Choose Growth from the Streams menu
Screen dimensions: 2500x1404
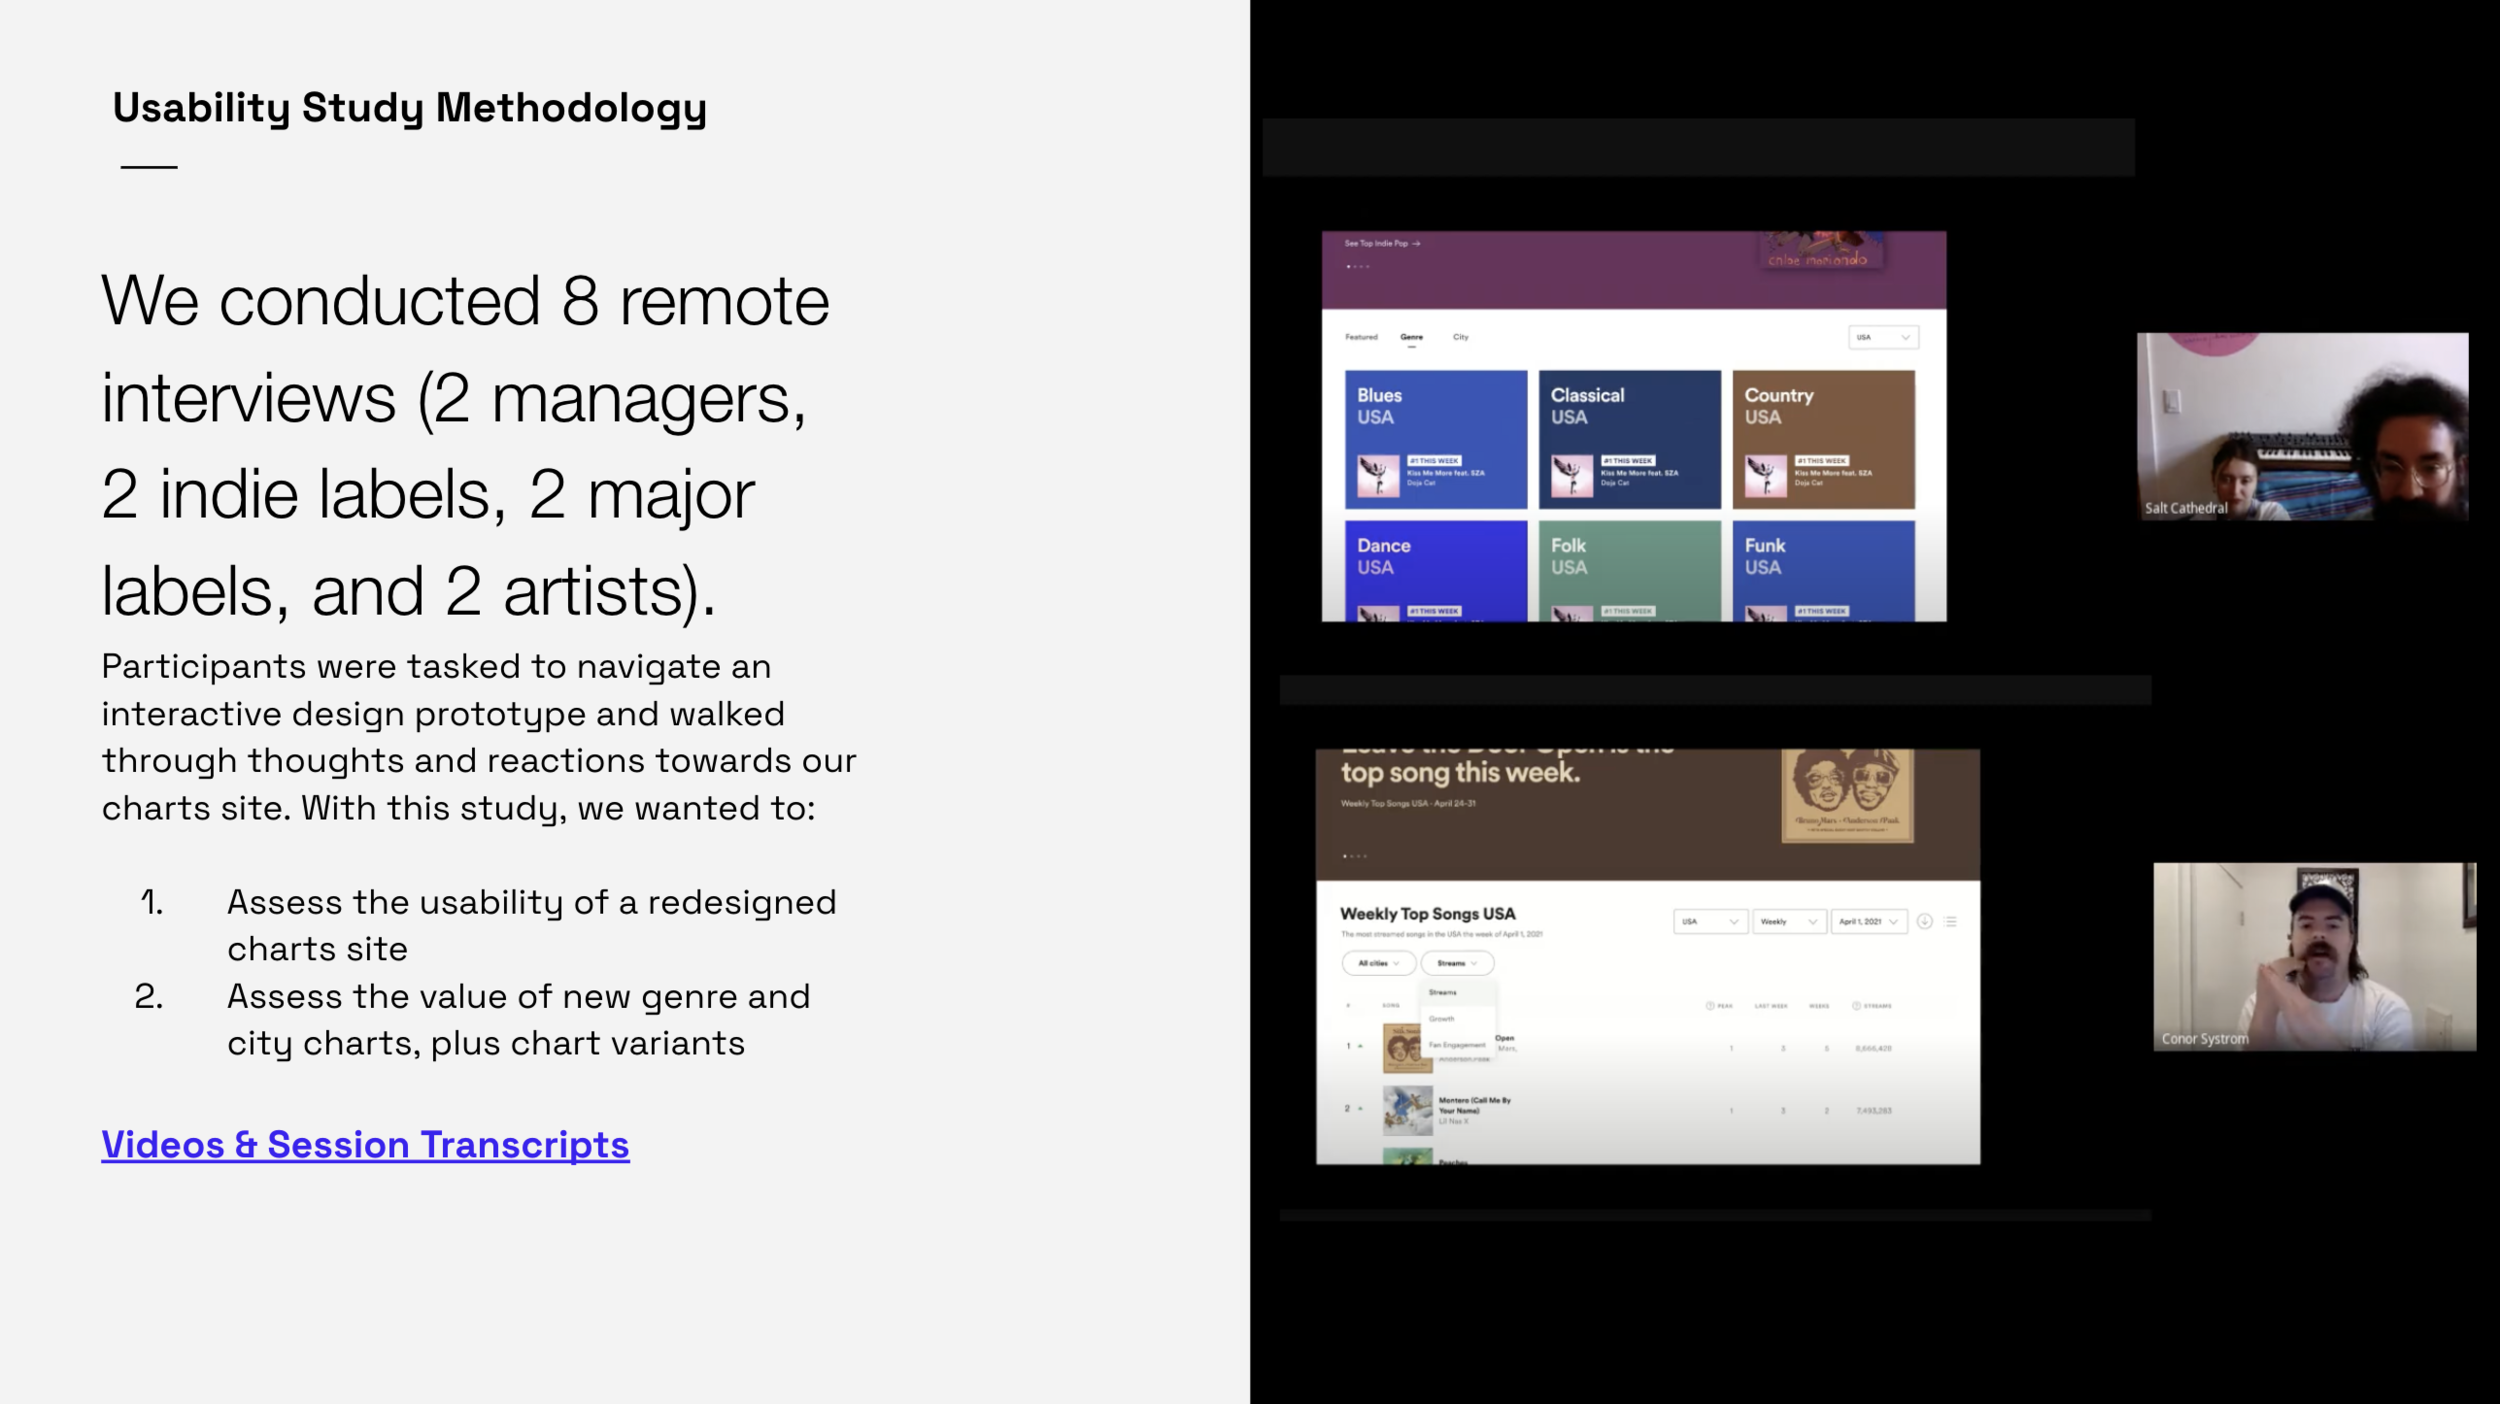pos(1442,1018)
